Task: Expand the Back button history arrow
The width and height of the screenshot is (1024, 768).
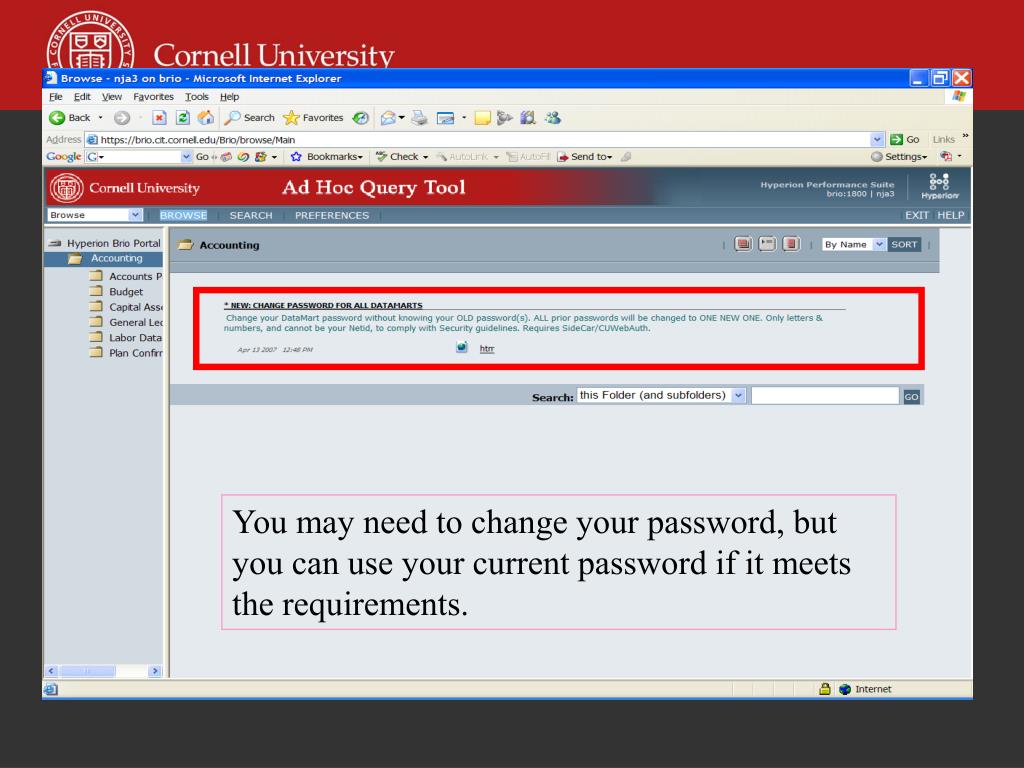Action: [100, 118]
